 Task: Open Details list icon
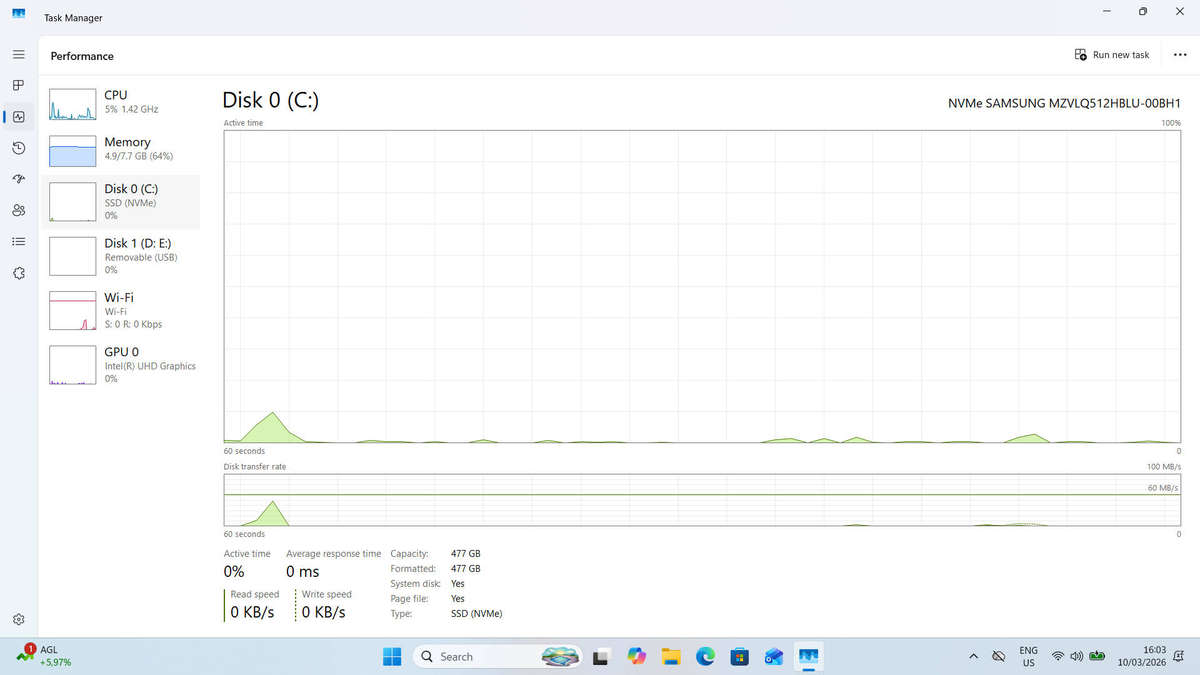point(18,241)
